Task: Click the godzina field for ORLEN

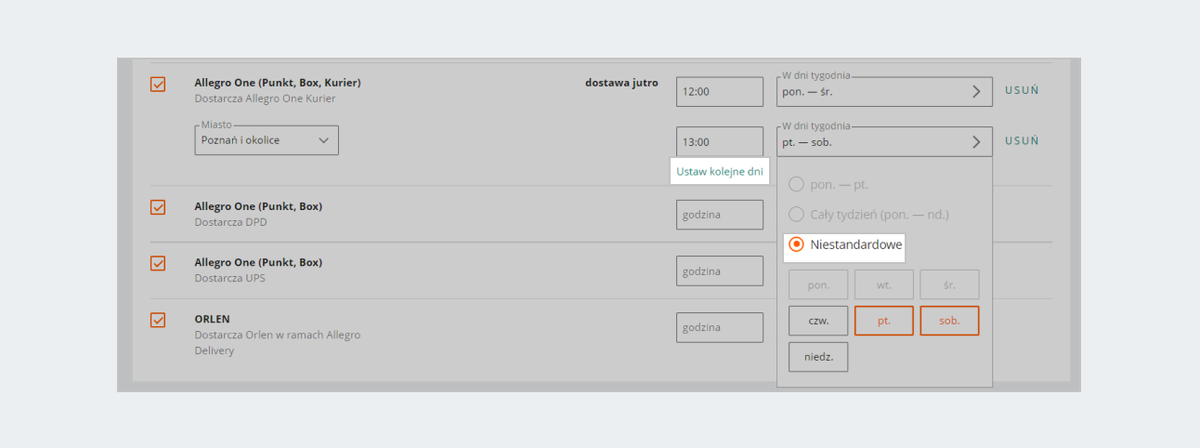Action: pos(719,328)
